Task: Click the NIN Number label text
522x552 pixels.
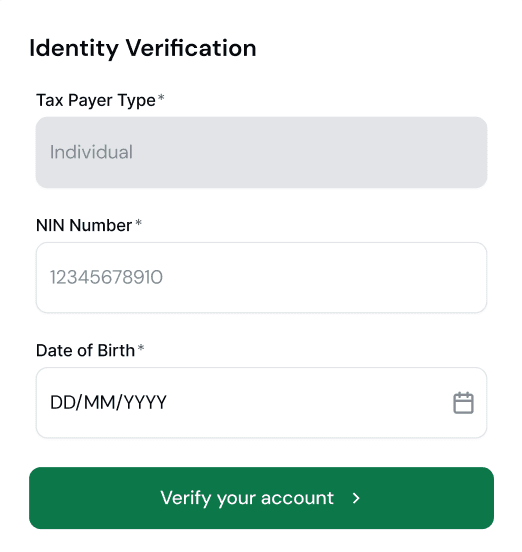Action: coord(84,225)
